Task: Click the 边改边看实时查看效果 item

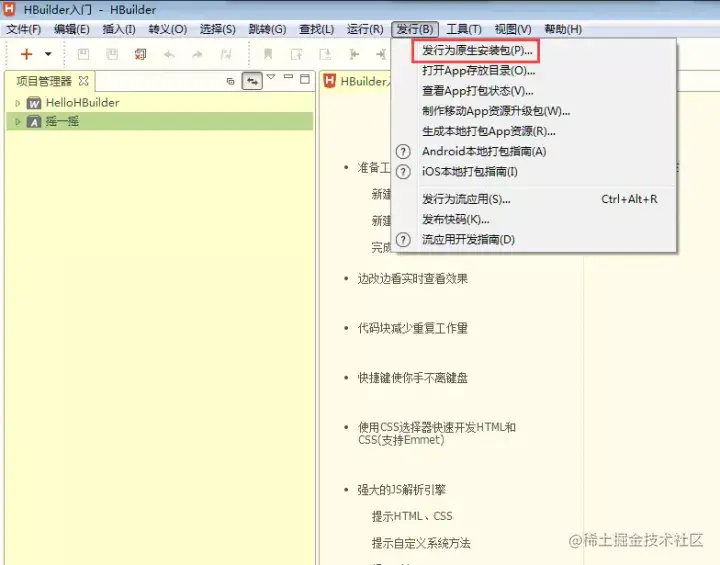Action: click(x=412, y=279)
